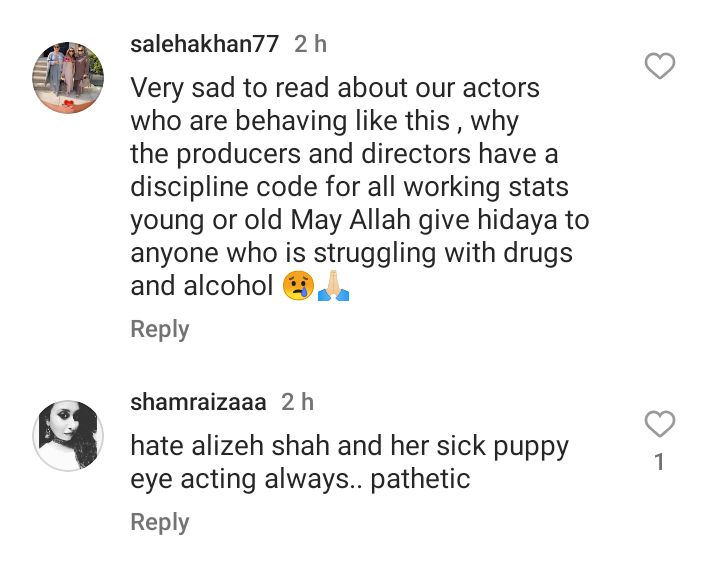Open shamraizaaa's black-and-white avatar
720x564 pixels.
[68, 435]
